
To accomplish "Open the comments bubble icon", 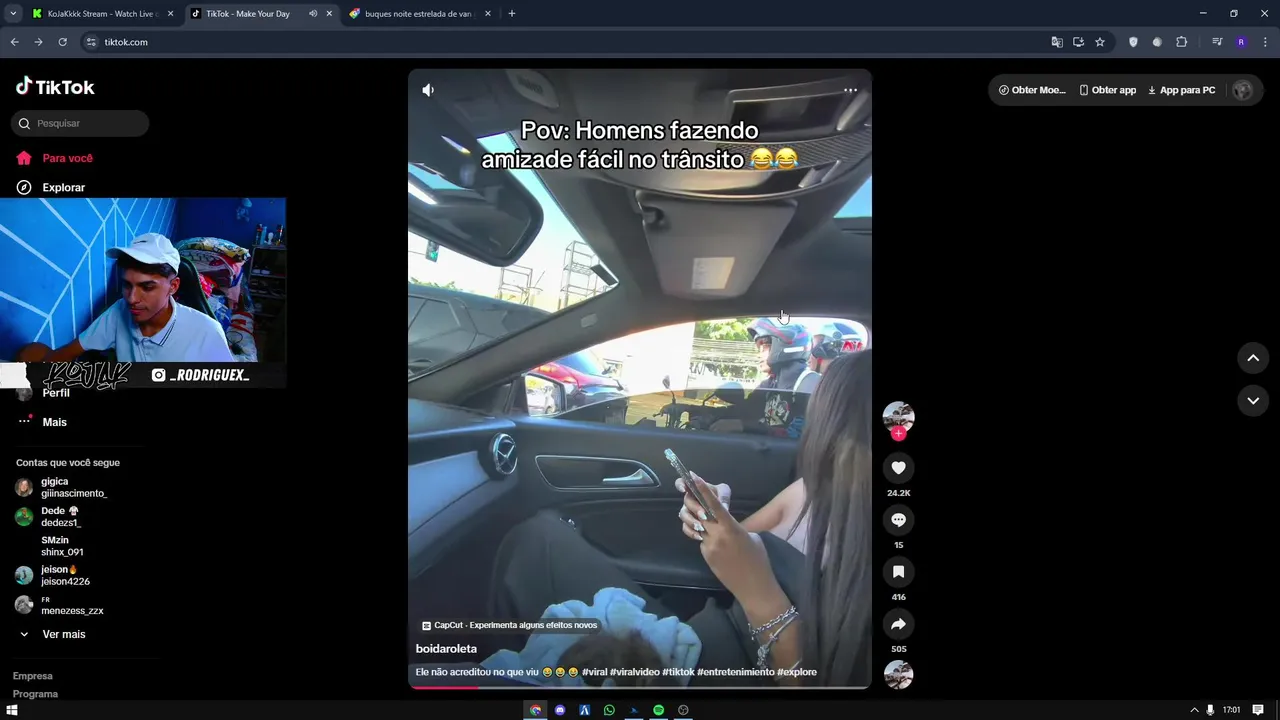I will [x=898, y=520].
